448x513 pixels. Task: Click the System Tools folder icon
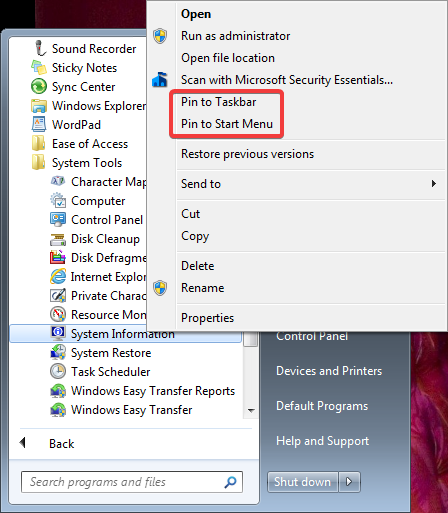coord(39,162)
